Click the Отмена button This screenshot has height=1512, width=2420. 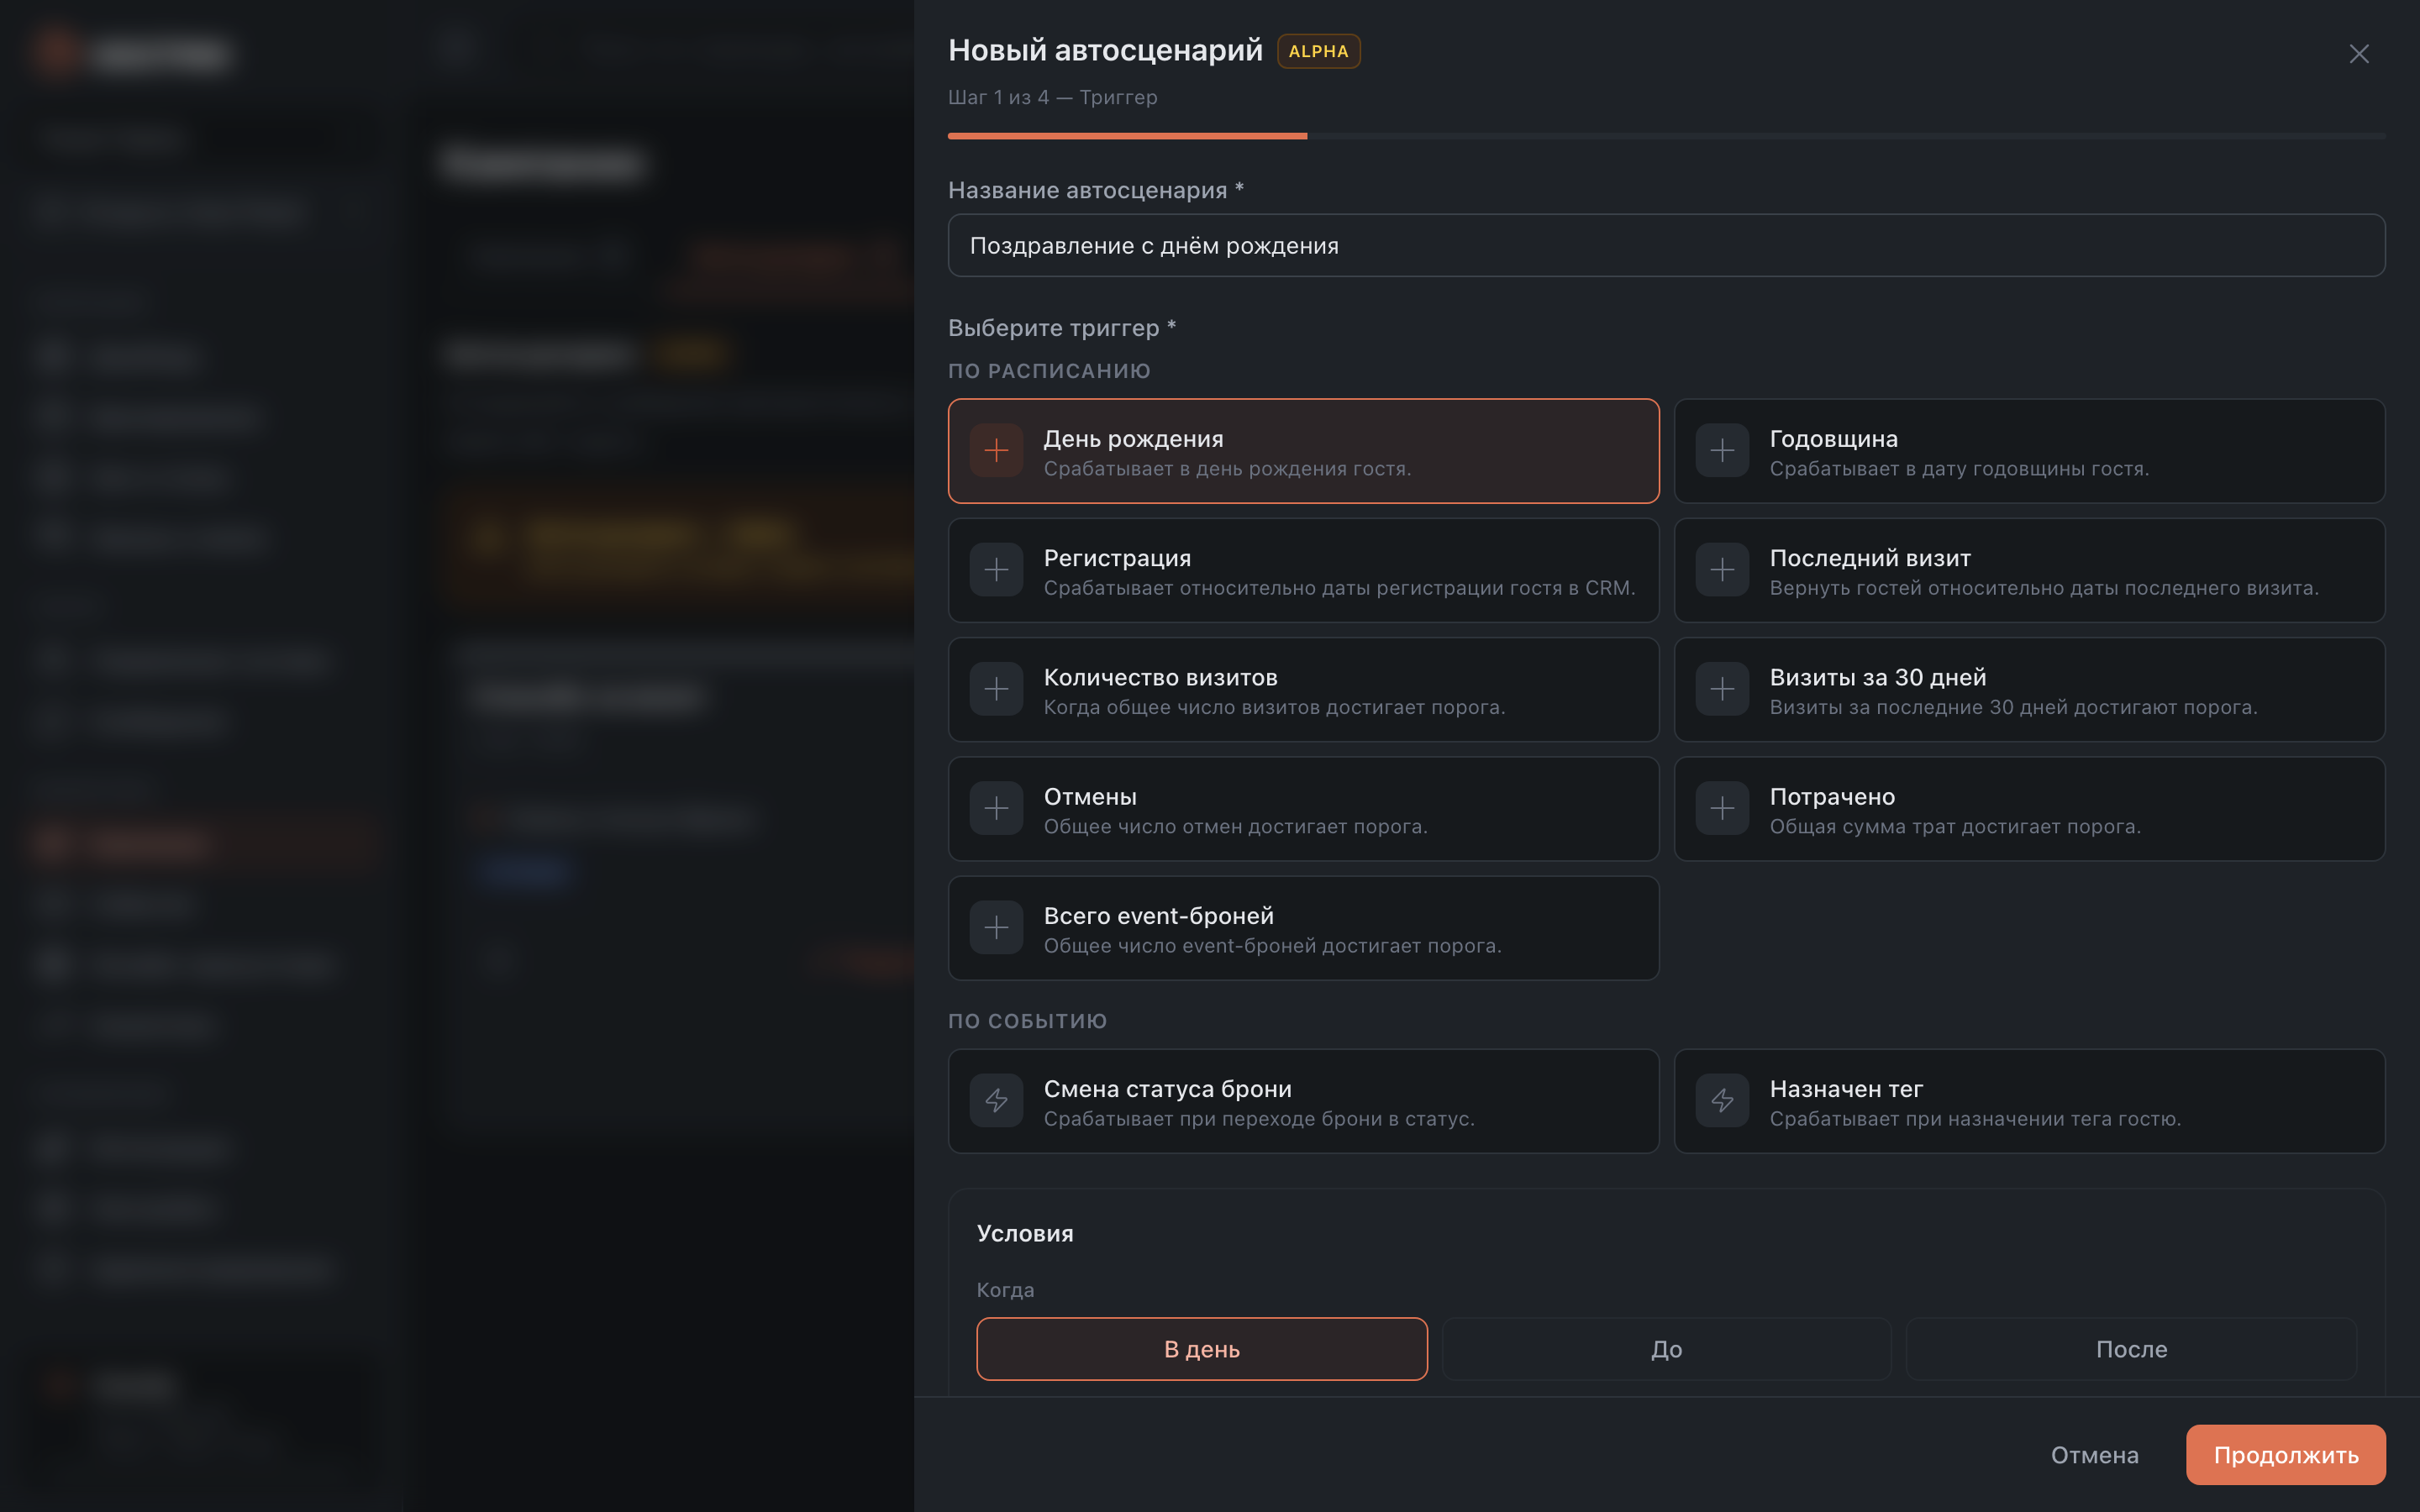point(2094,1455)
